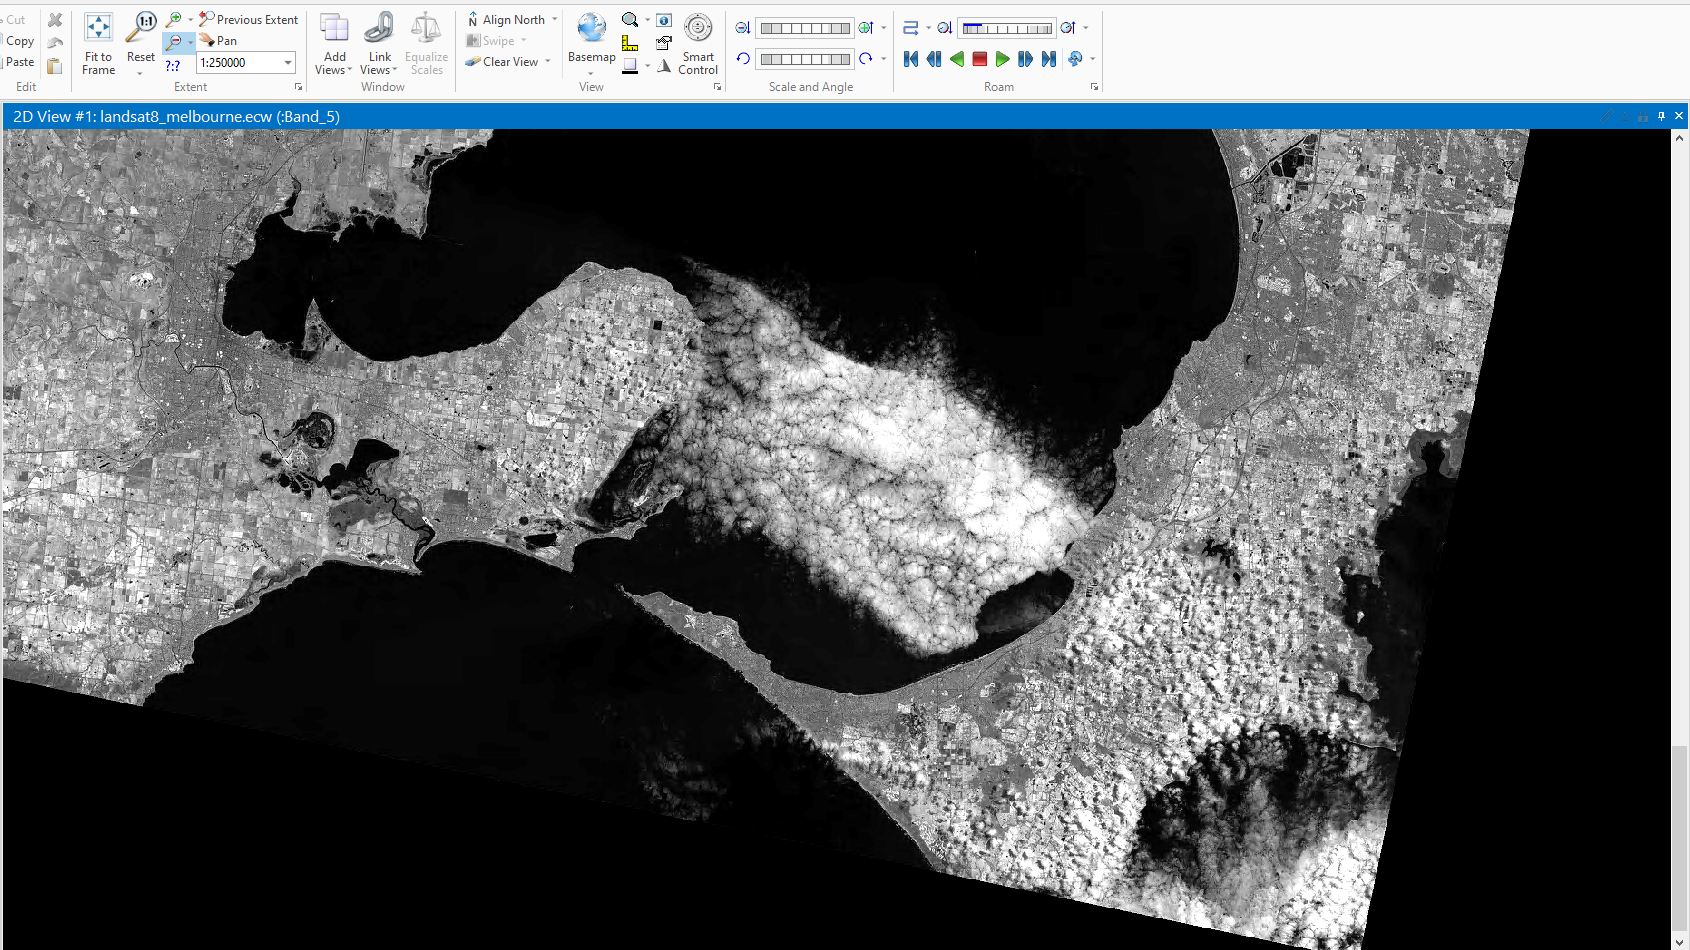Screen dimensions: 1690x950
Task: Click the scale slider bar
Action: (805, 28)
